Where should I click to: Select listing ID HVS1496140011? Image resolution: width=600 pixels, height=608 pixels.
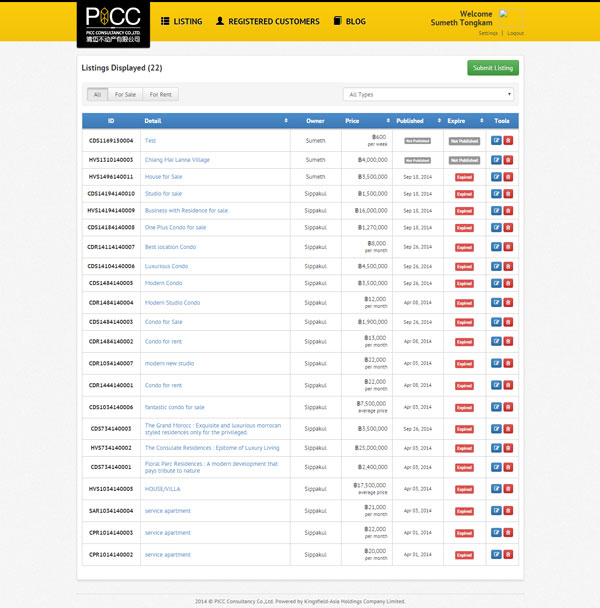click(x=111, y=177)
